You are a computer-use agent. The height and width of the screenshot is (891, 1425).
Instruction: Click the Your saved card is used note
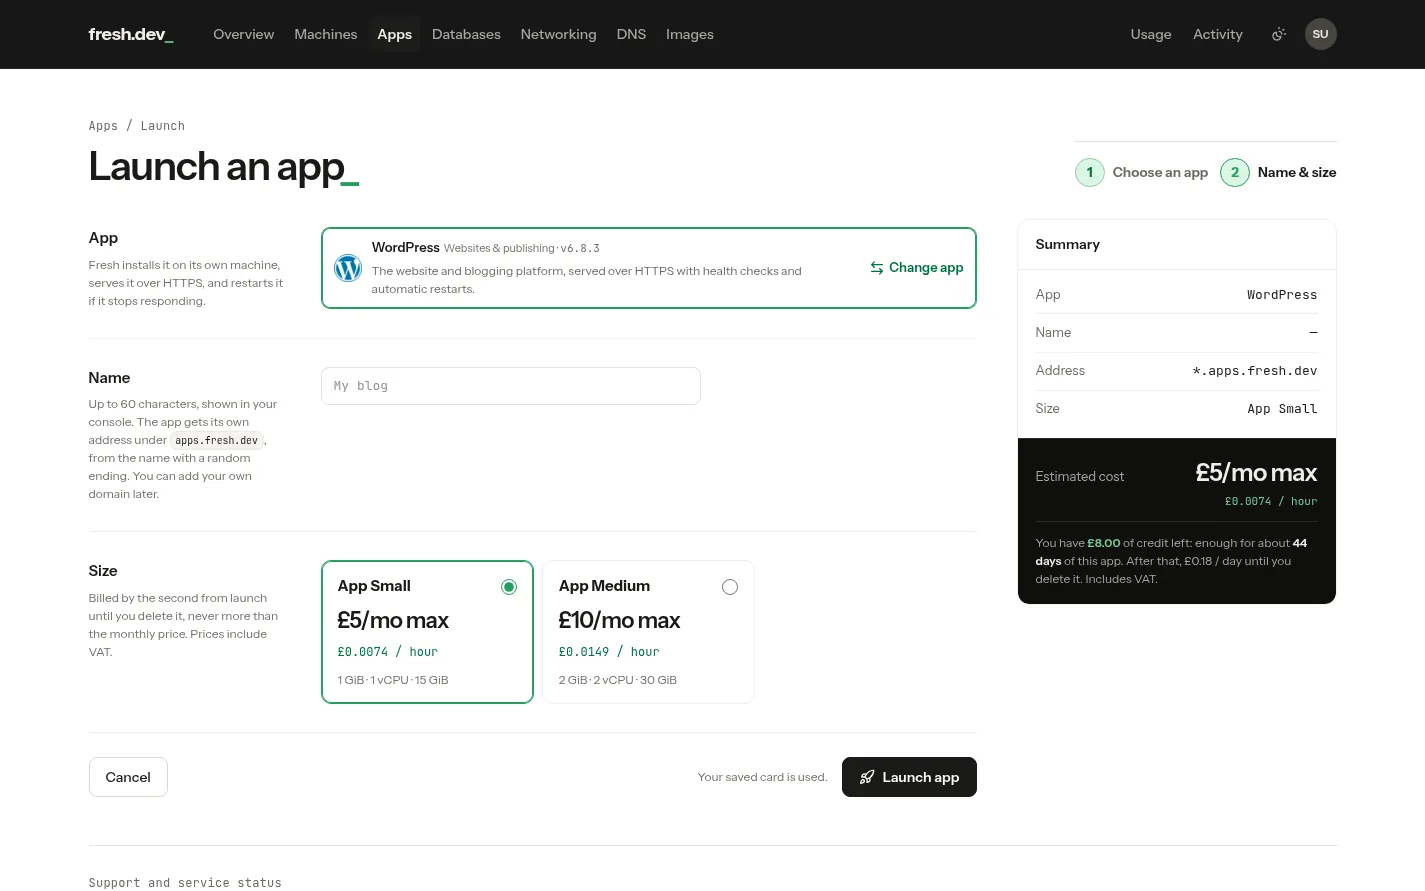762,777
